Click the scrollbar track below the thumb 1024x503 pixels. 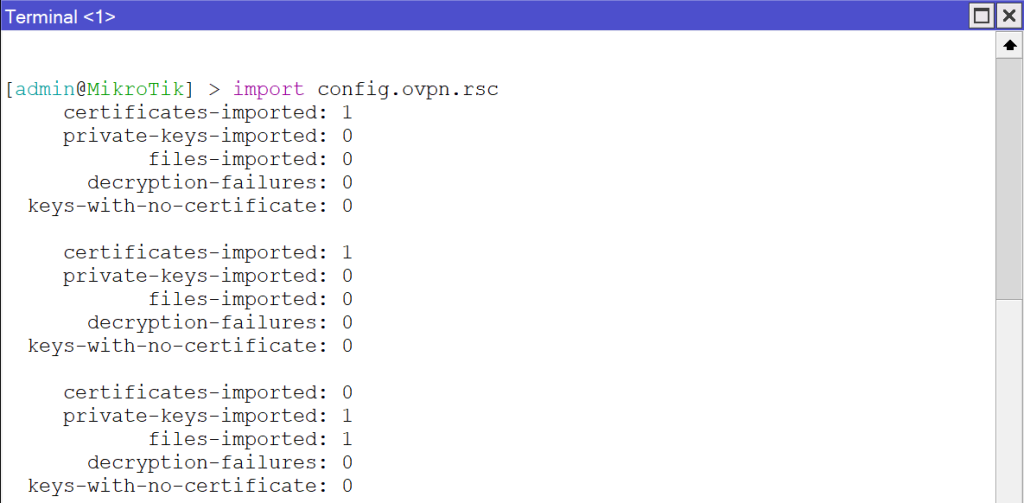(x=1010, y=400)
